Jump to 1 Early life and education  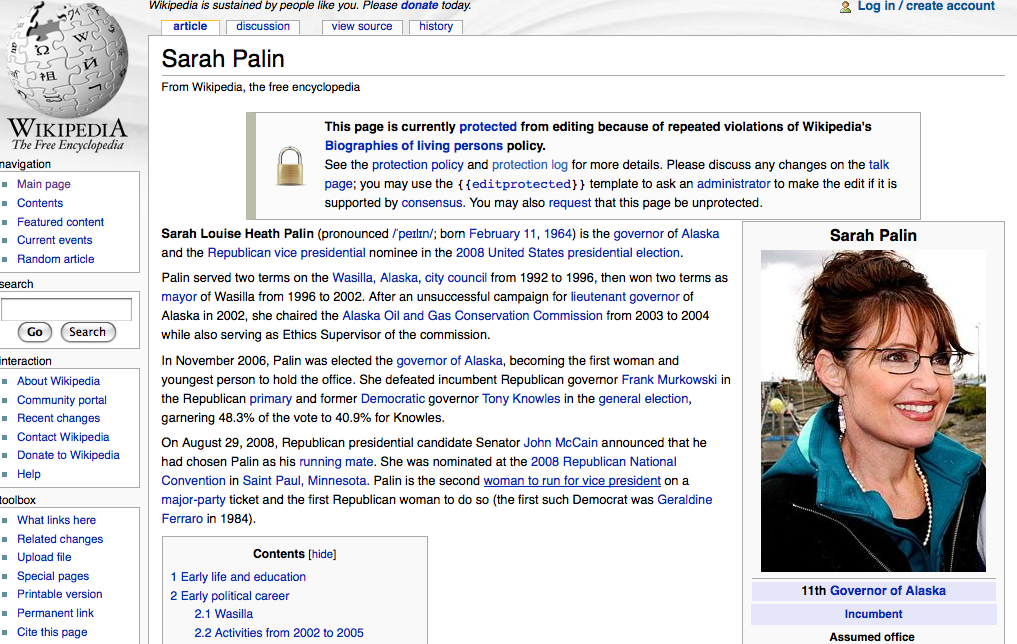click(238, 577)
